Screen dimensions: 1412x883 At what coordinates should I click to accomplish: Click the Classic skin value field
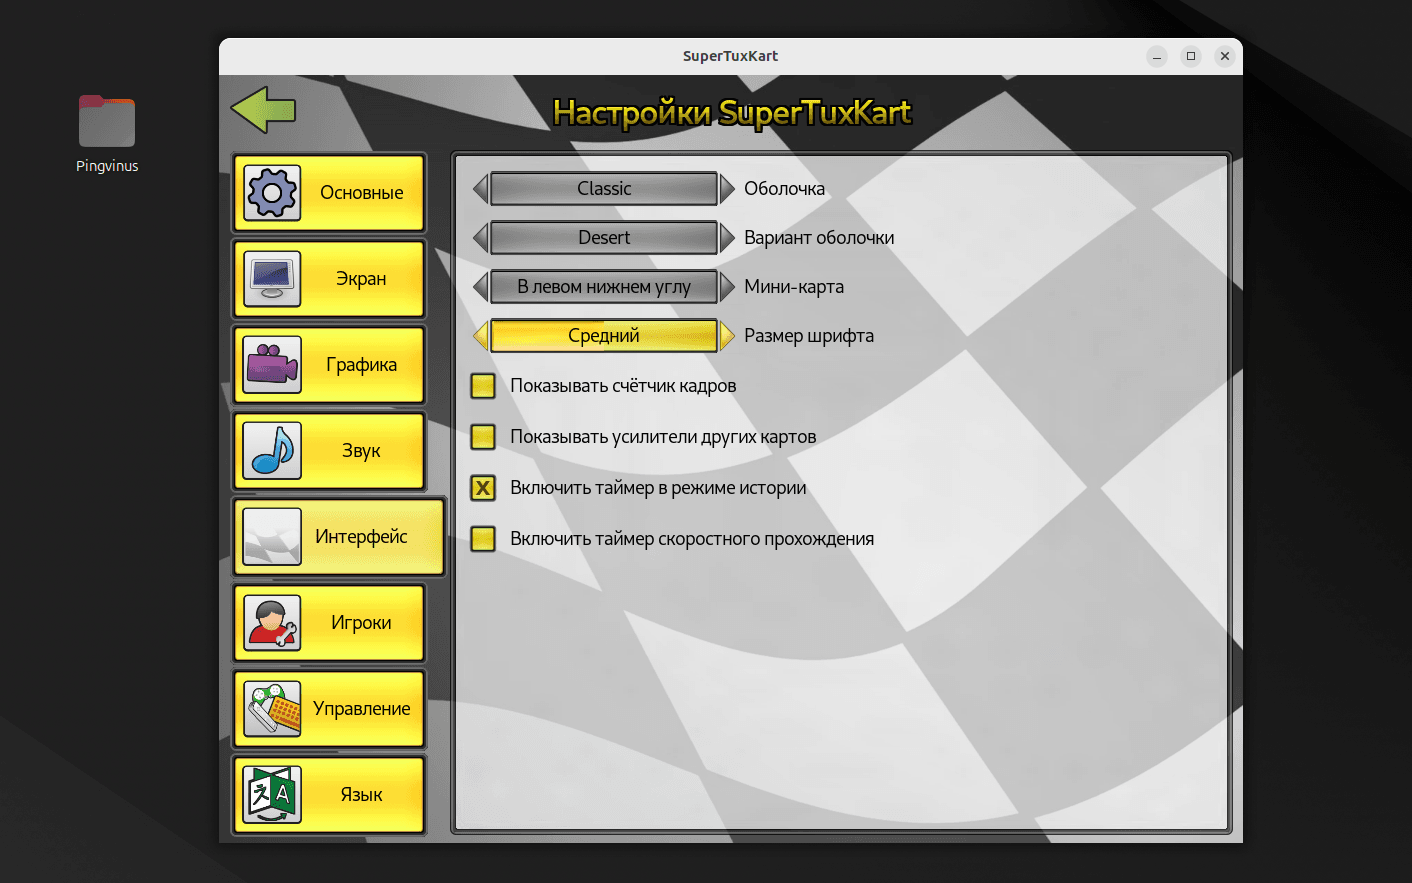coord(604,189)
